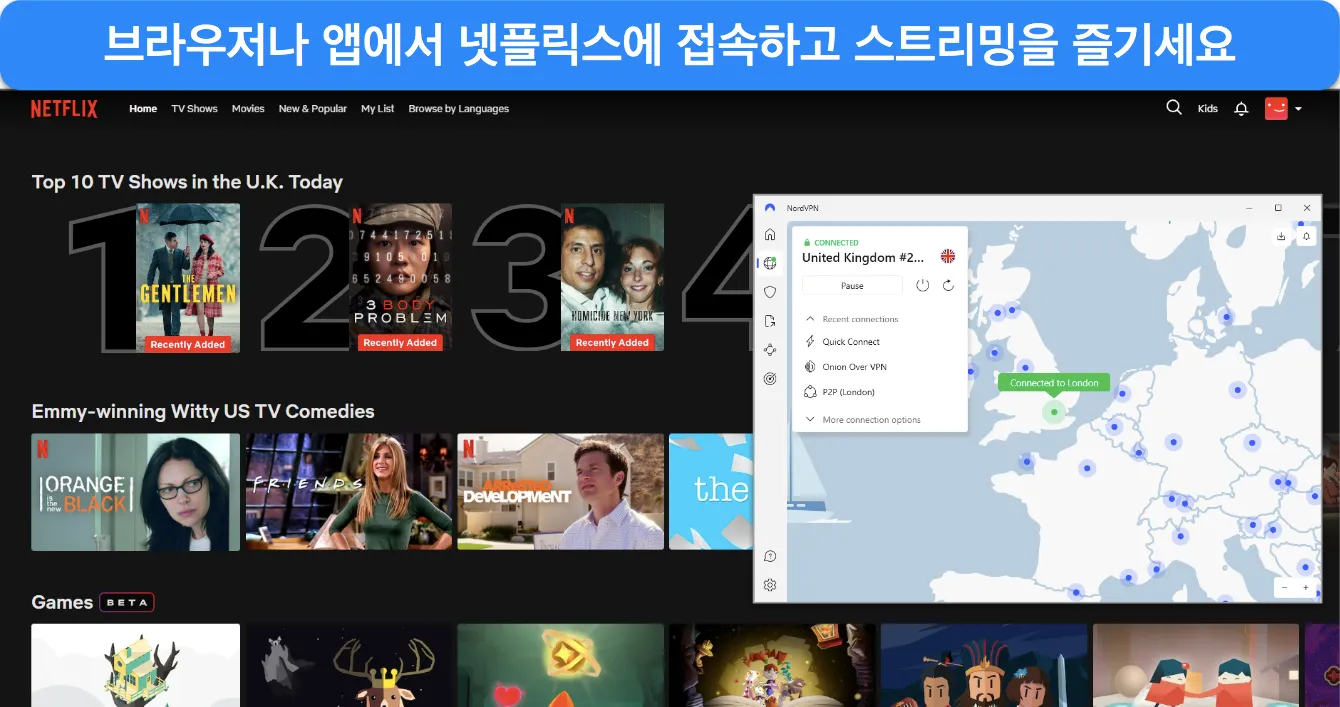The image size is (1340, 707).
Task: Click Recently Added badge on Homicide New York
Action: (612, 343)
